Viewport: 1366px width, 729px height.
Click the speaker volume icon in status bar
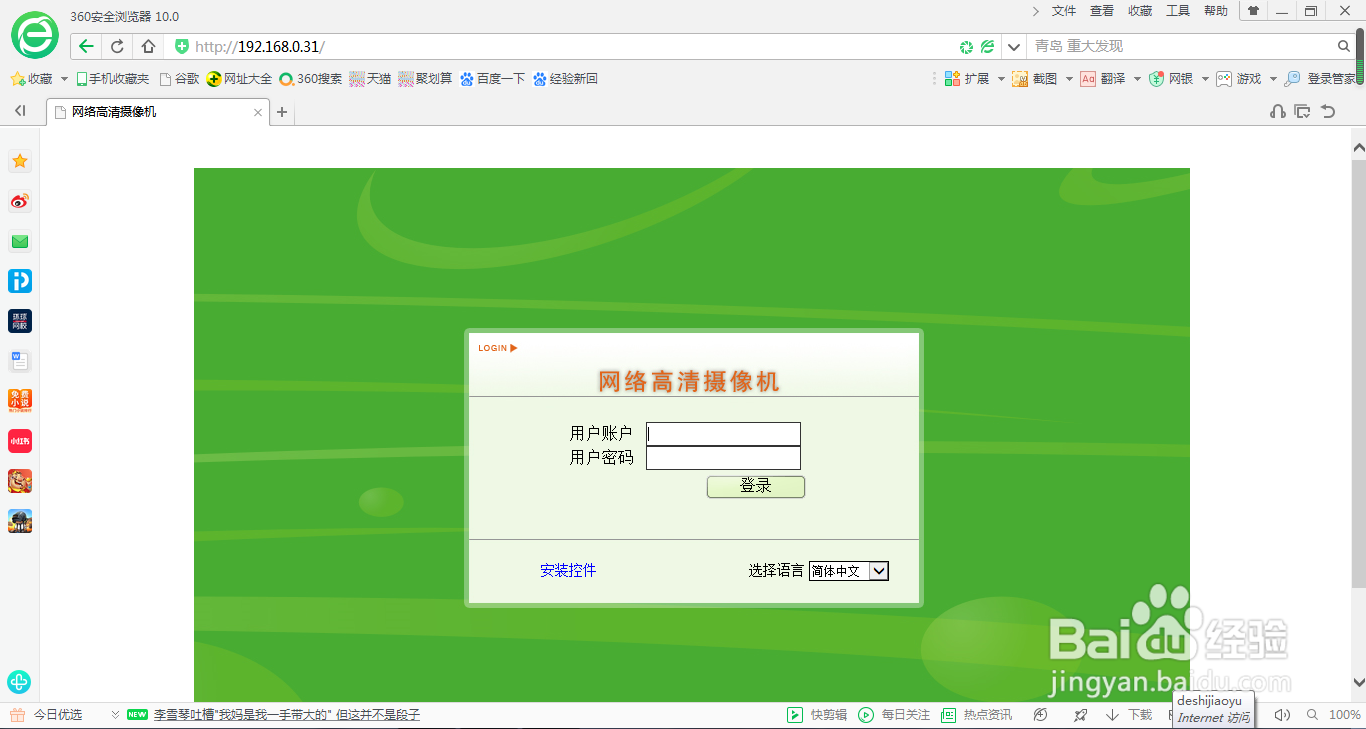[x=1282, y=714]
